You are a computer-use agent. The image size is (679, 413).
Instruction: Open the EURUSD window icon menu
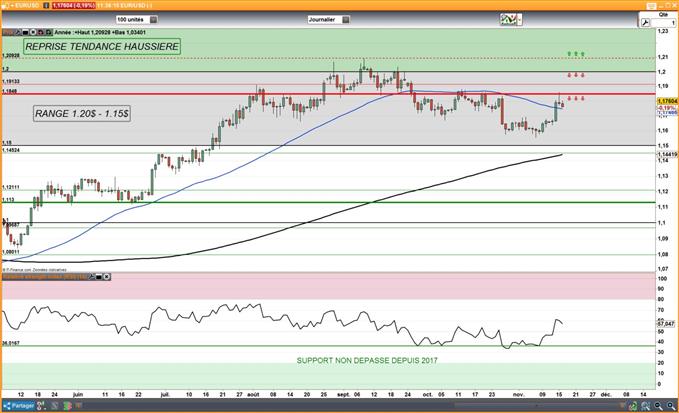coord(4,6)
